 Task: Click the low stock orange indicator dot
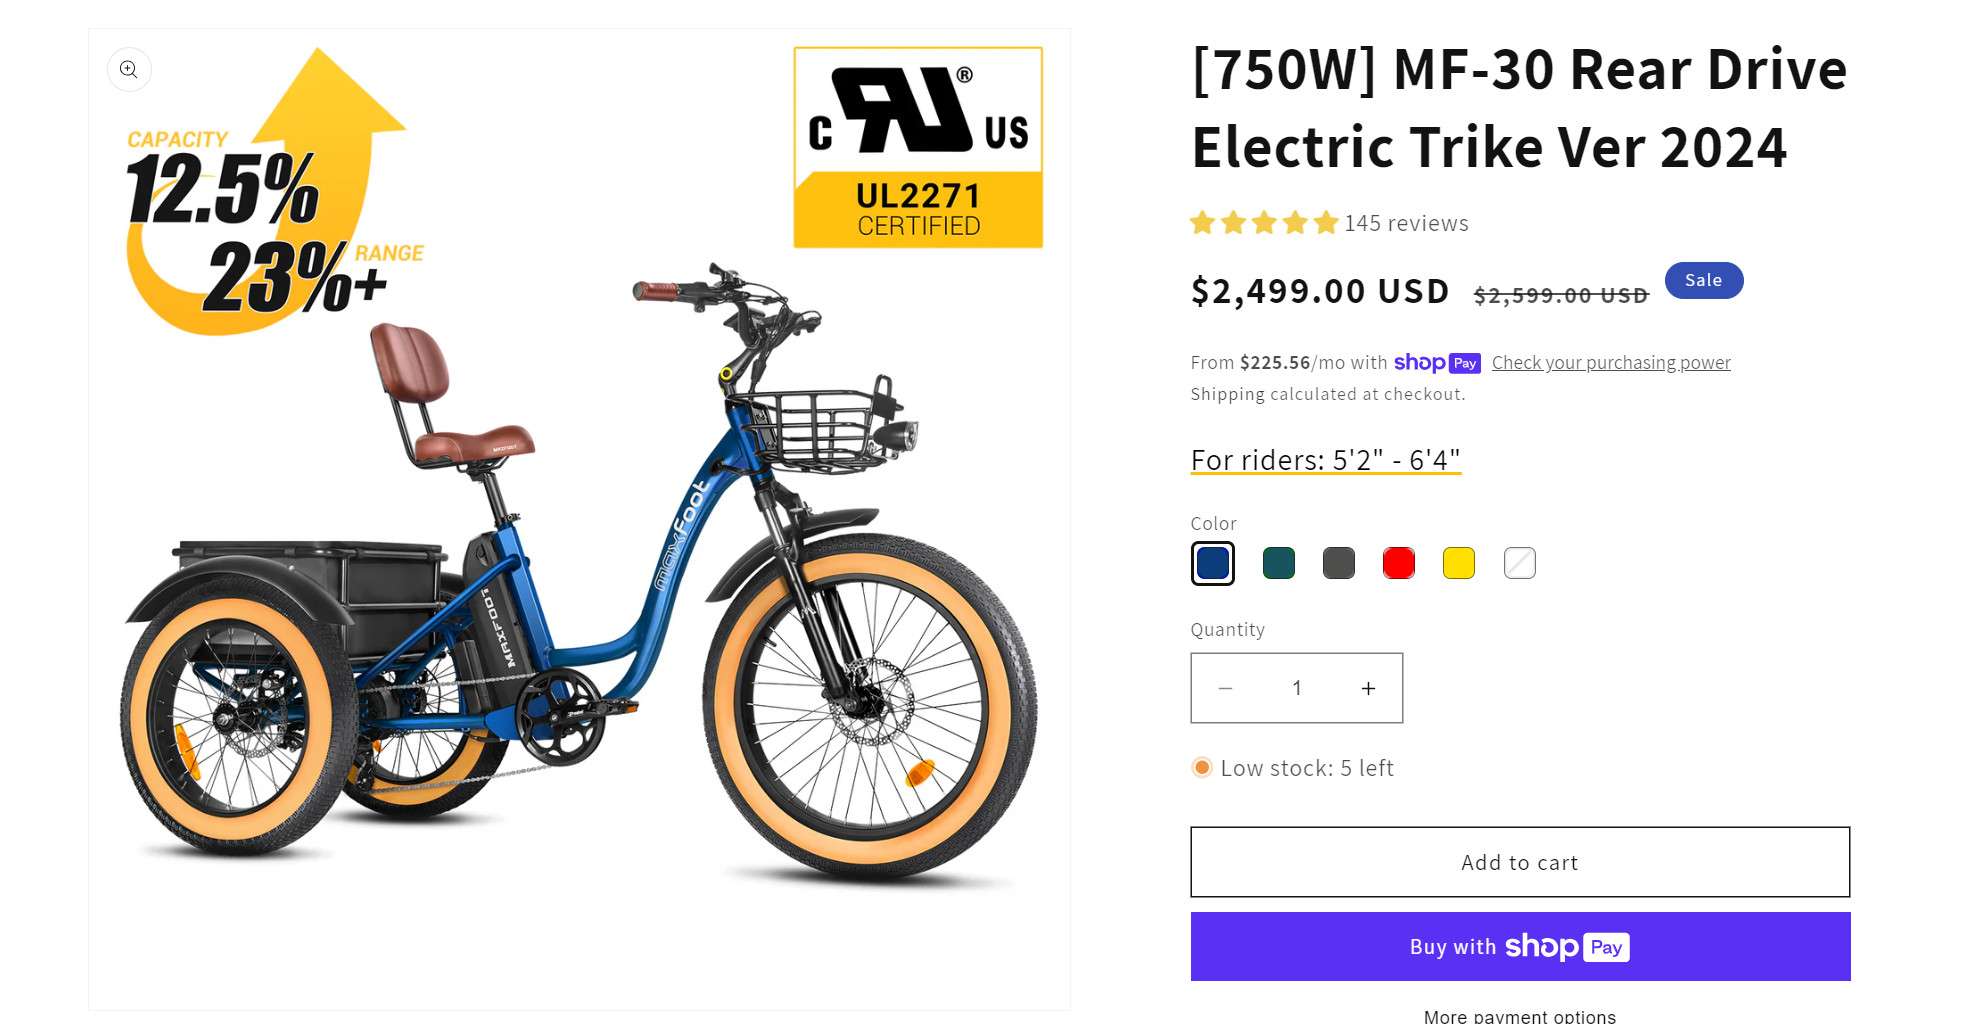[1200, 767]
